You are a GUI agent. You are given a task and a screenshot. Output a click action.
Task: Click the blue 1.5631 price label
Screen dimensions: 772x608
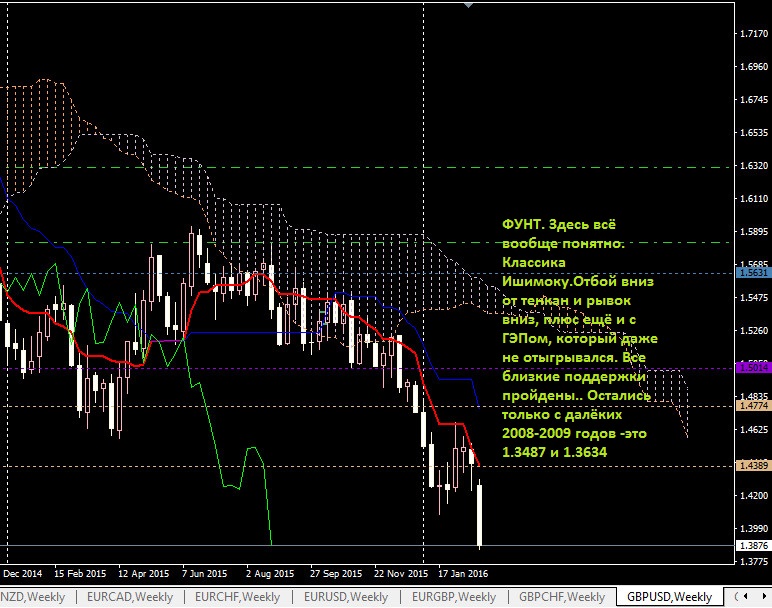pyautogui.click(x=753, y=272)
